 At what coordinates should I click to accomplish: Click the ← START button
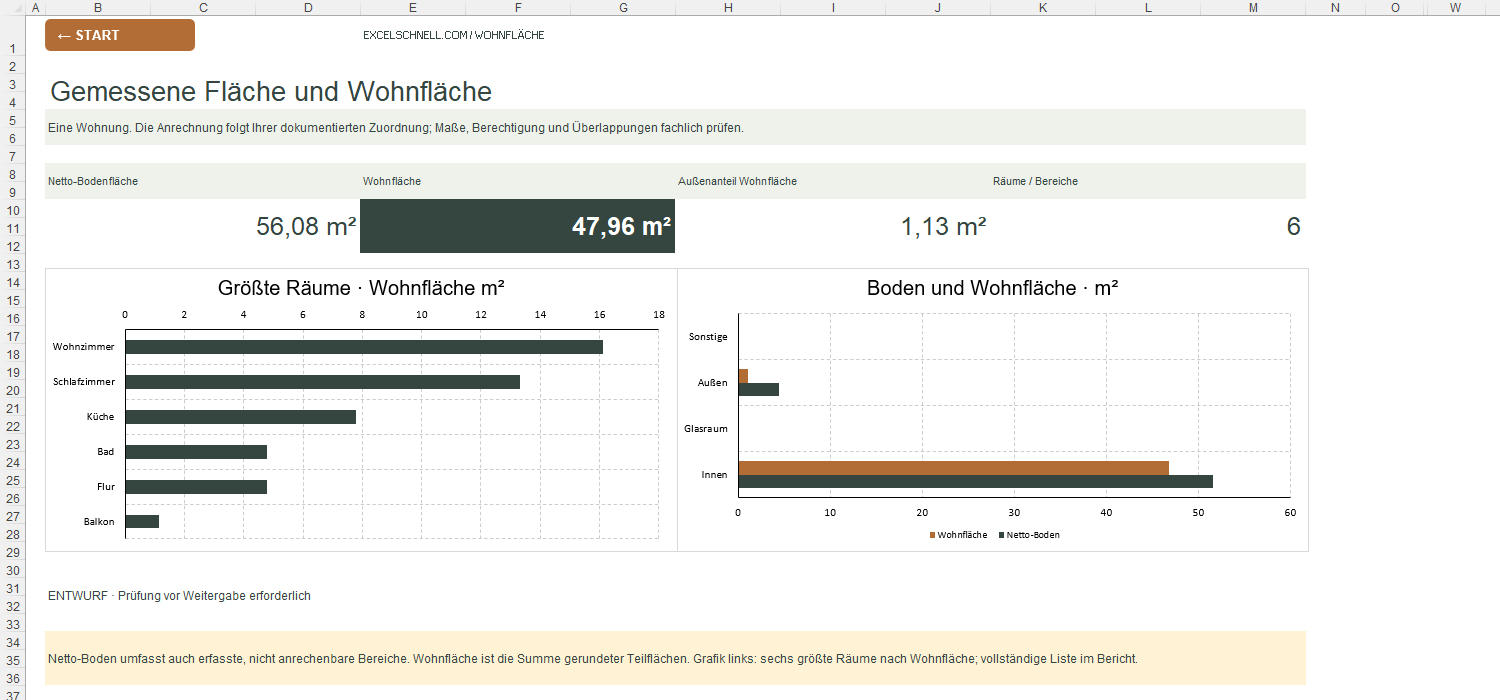click(x=120, y=35)
